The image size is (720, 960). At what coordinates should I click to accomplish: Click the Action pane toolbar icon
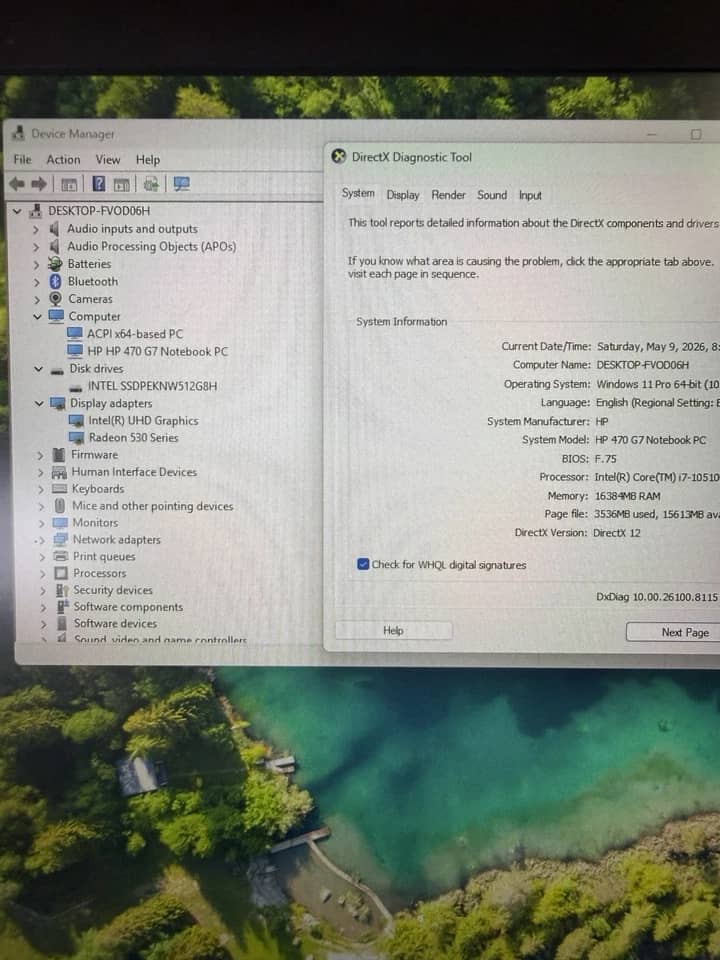(x=122, y=184)
